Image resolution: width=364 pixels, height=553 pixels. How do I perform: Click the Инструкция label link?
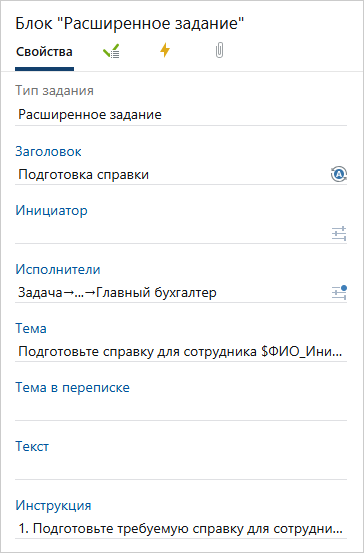tap(53, 505)
